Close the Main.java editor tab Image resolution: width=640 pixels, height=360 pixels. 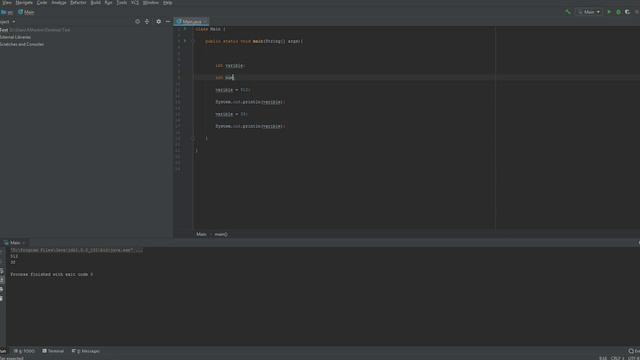point(205,21)
